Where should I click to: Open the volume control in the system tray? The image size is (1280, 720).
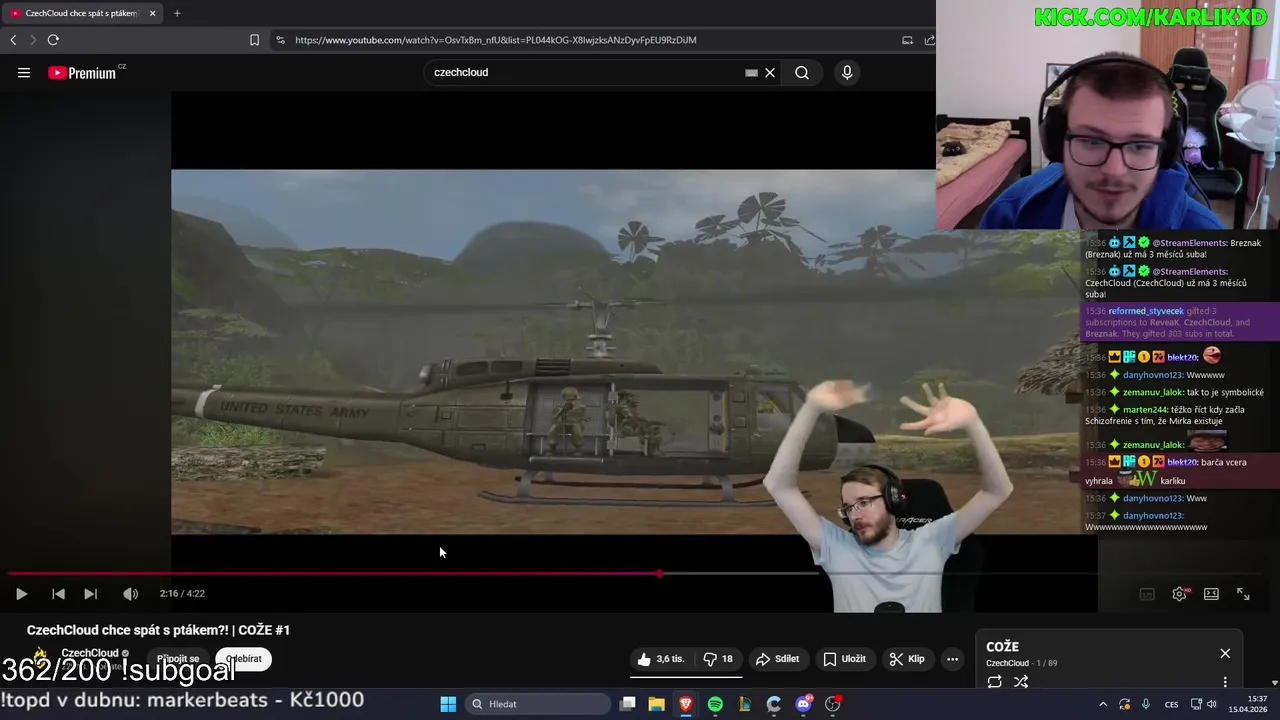coord(1212,704)
